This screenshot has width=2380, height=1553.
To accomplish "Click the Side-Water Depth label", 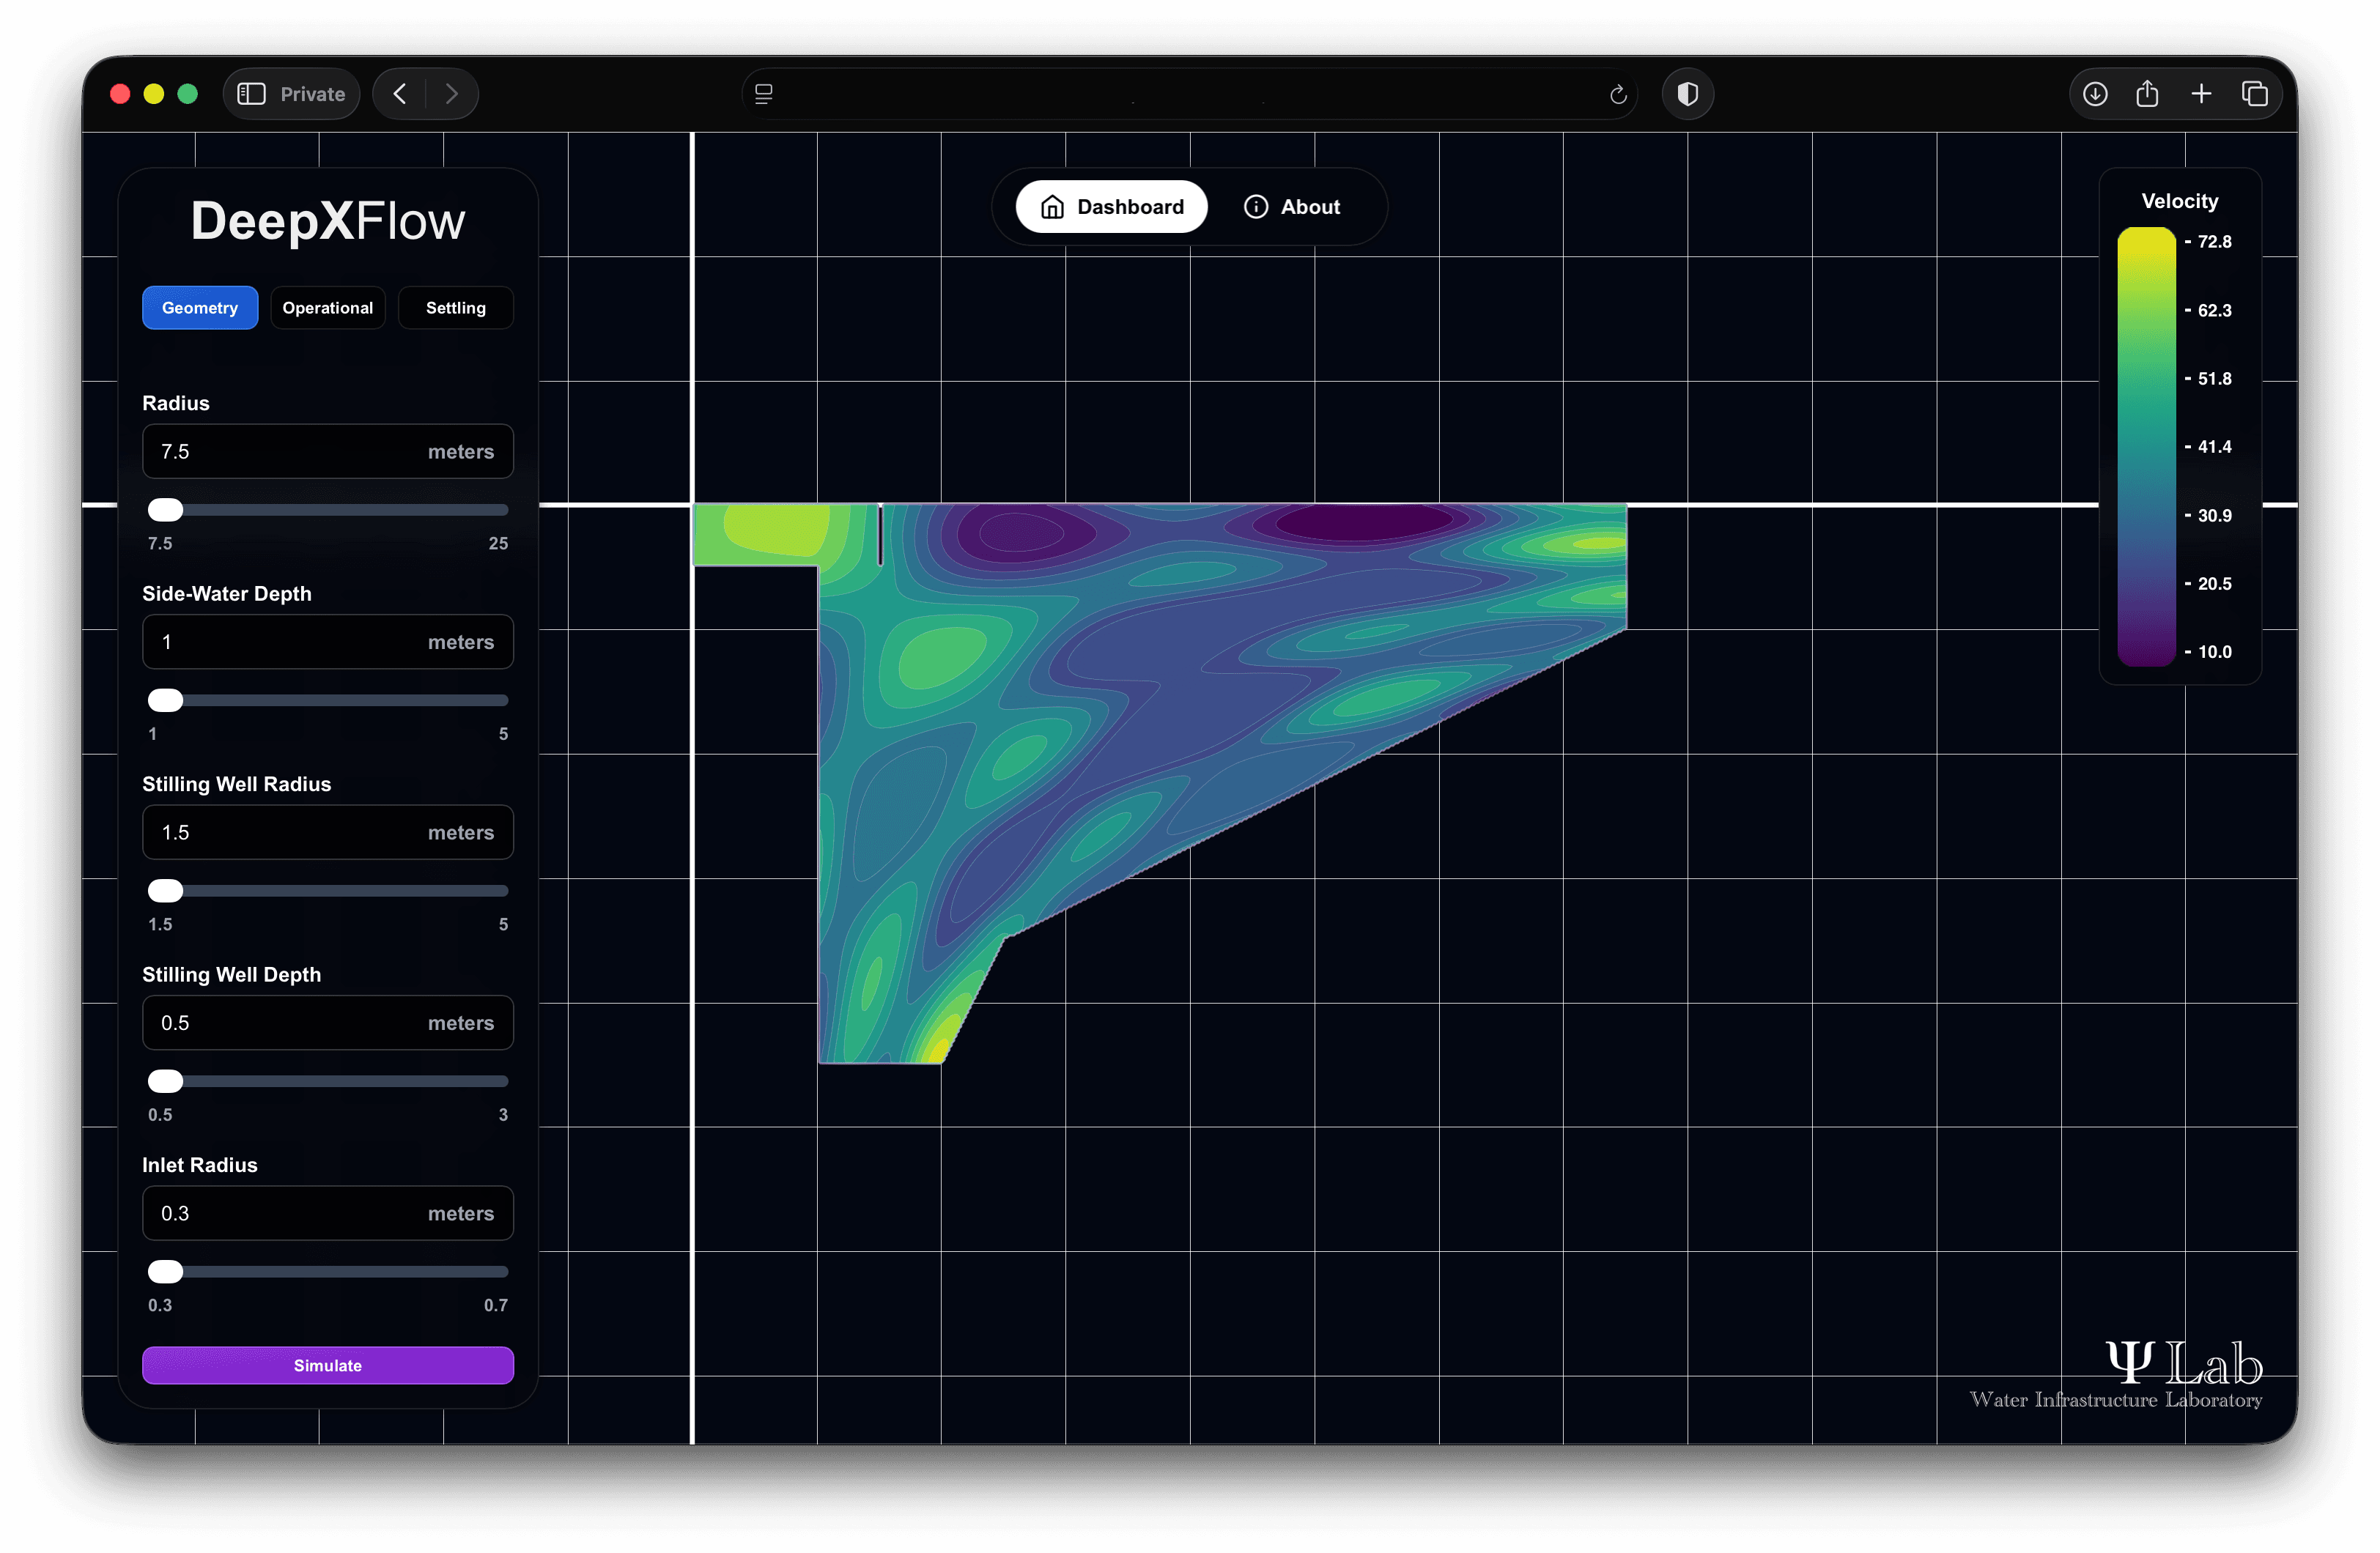I will pyautogui.click(x=227, y=594).
